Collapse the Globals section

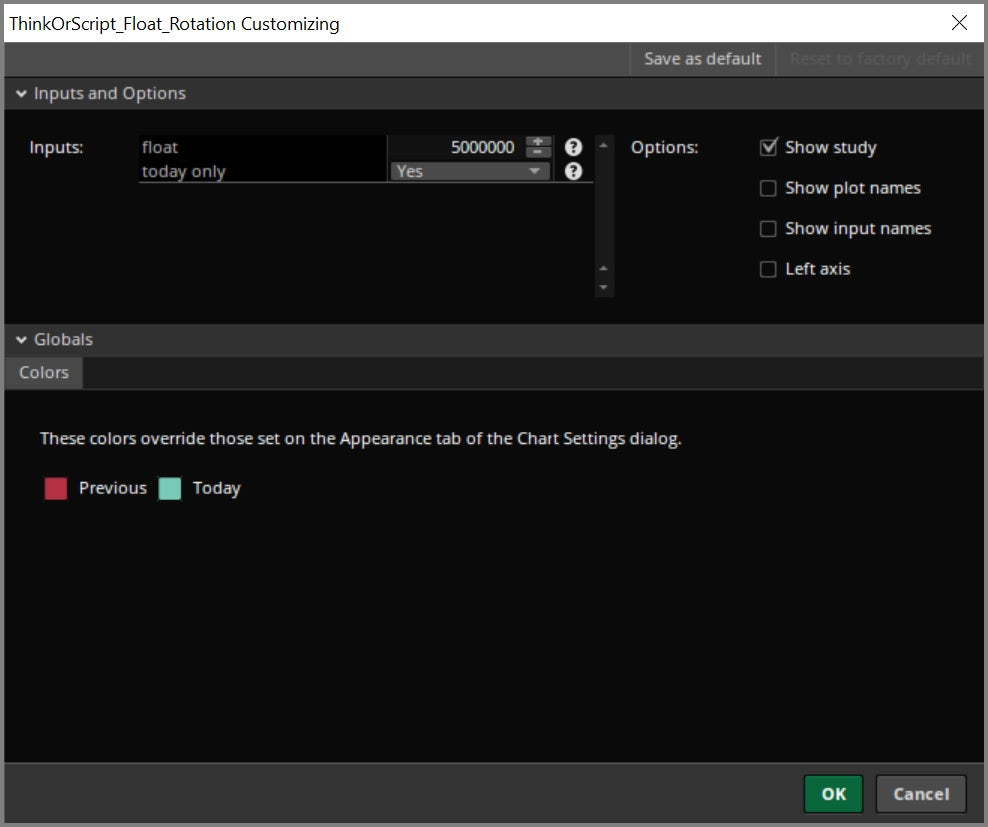pyautogui.click(x=22, y=339)
